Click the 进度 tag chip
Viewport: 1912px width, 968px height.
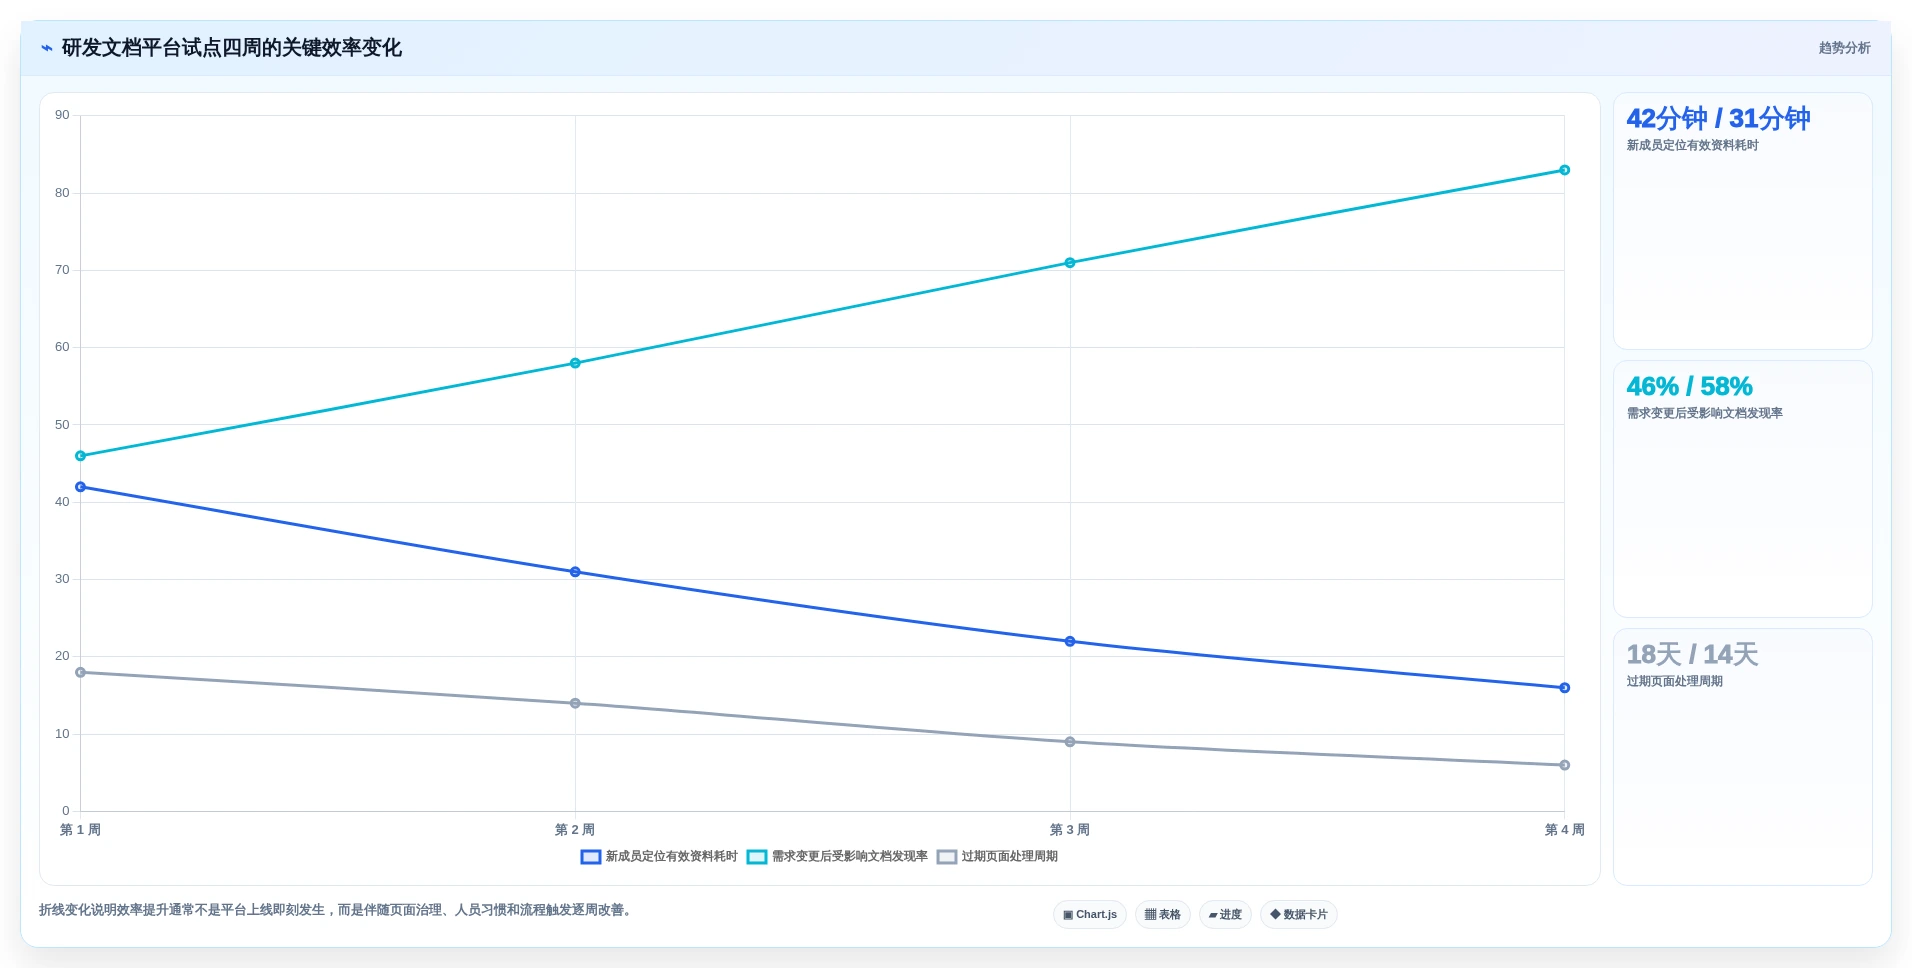1225,915
